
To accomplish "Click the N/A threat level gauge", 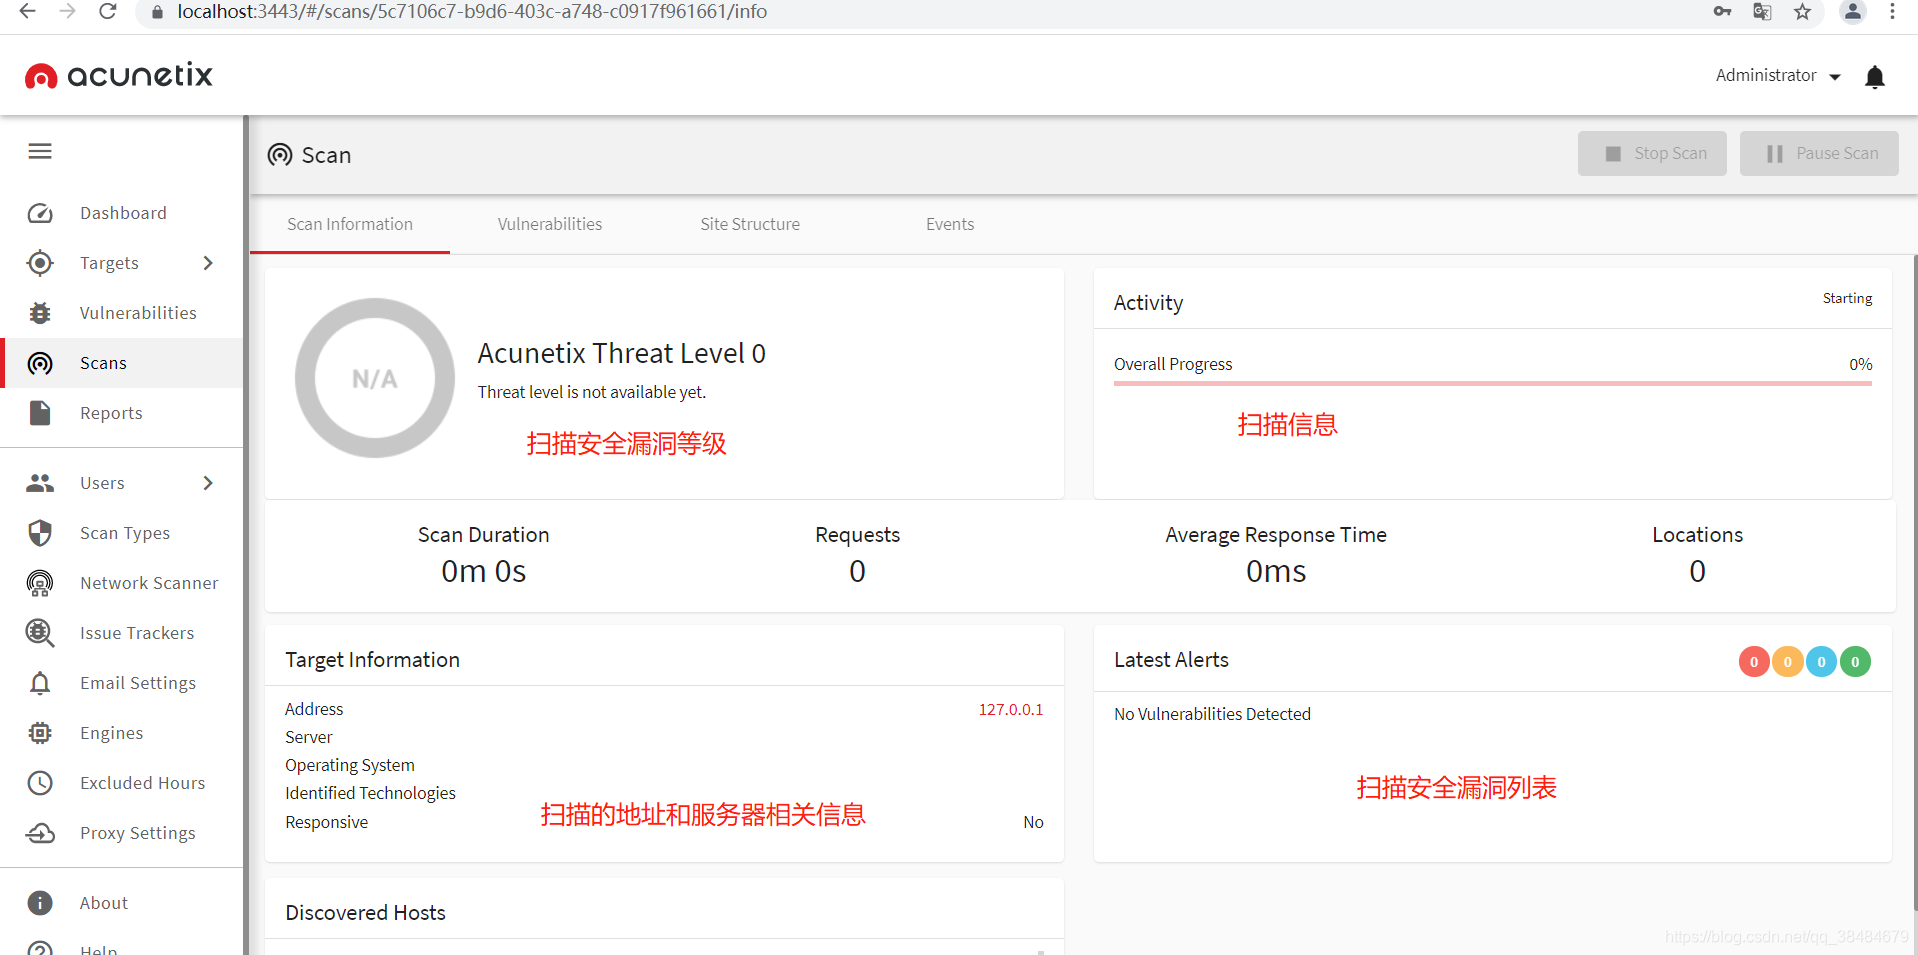I will point(375,378).
